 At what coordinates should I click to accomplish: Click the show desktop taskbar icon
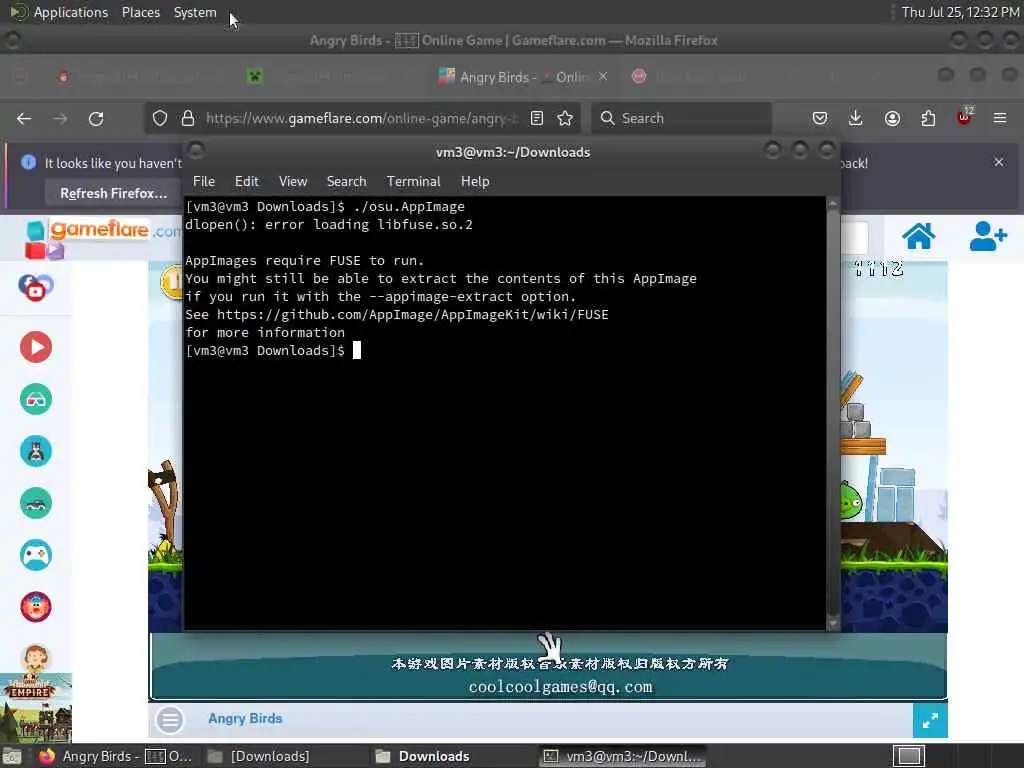(x=12, y=756)
